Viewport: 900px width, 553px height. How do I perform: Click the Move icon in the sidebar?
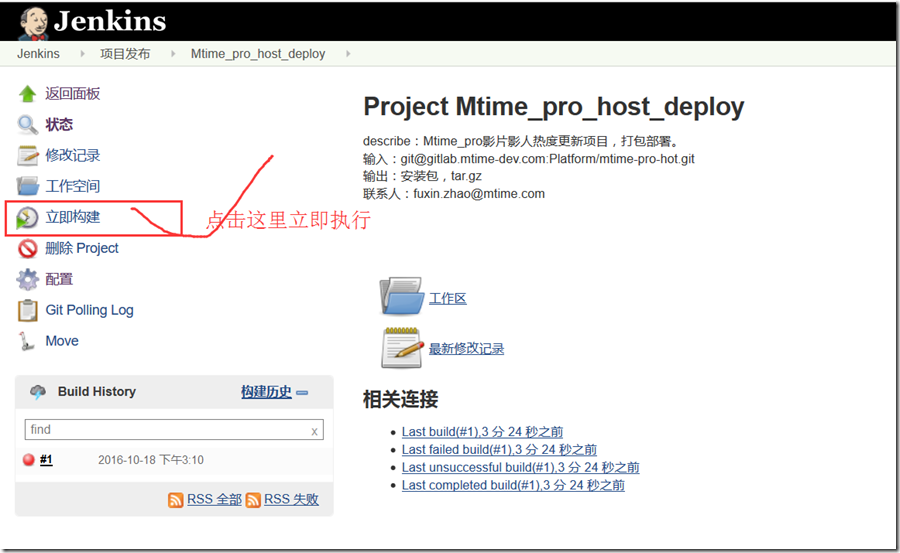pos(26,341)
